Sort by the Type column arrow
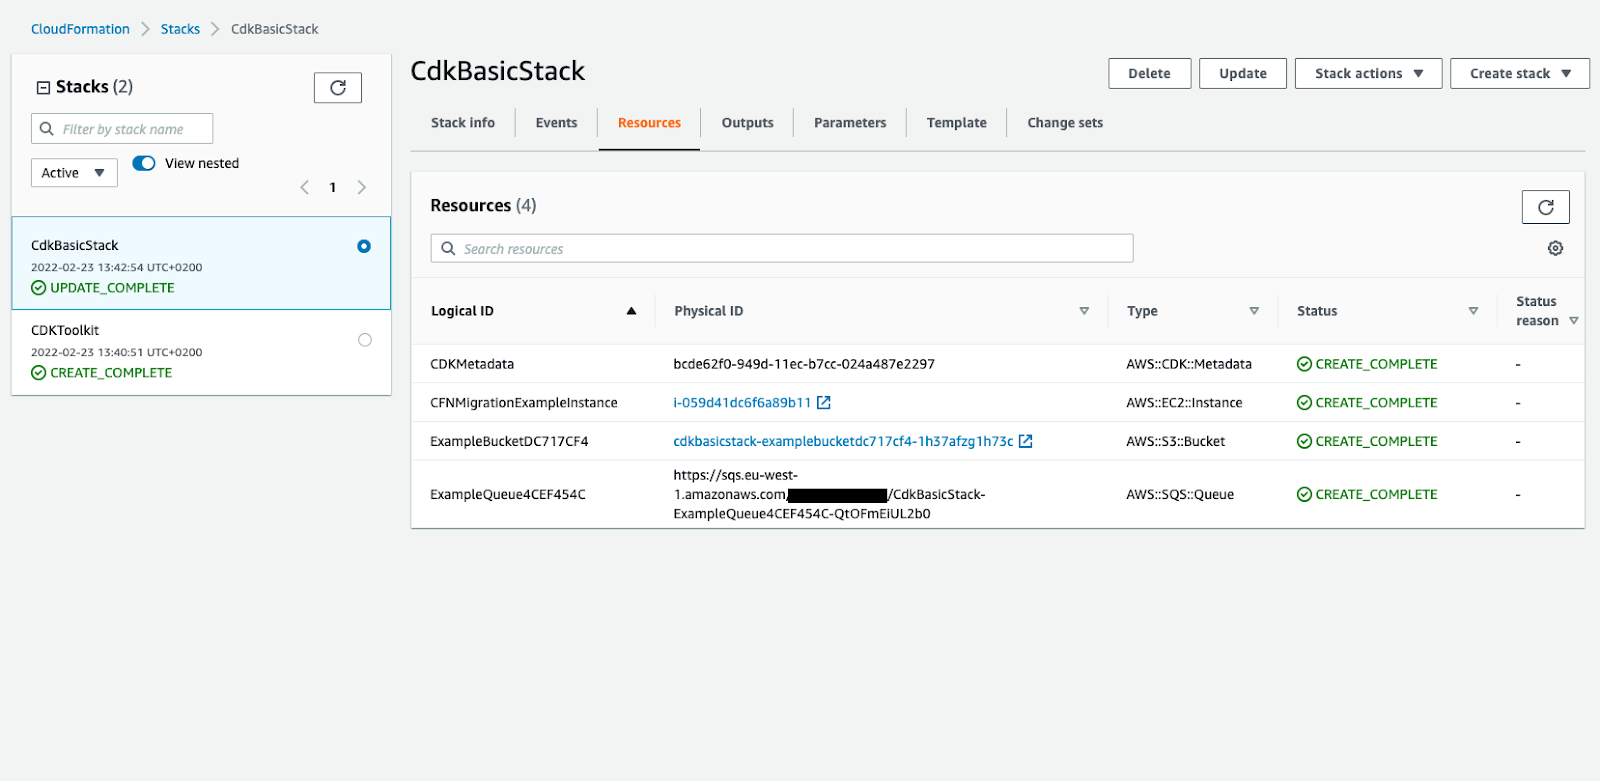The height and width of the screenshot is (781, 1600). pyautogui.click(x=1254, y=311)
